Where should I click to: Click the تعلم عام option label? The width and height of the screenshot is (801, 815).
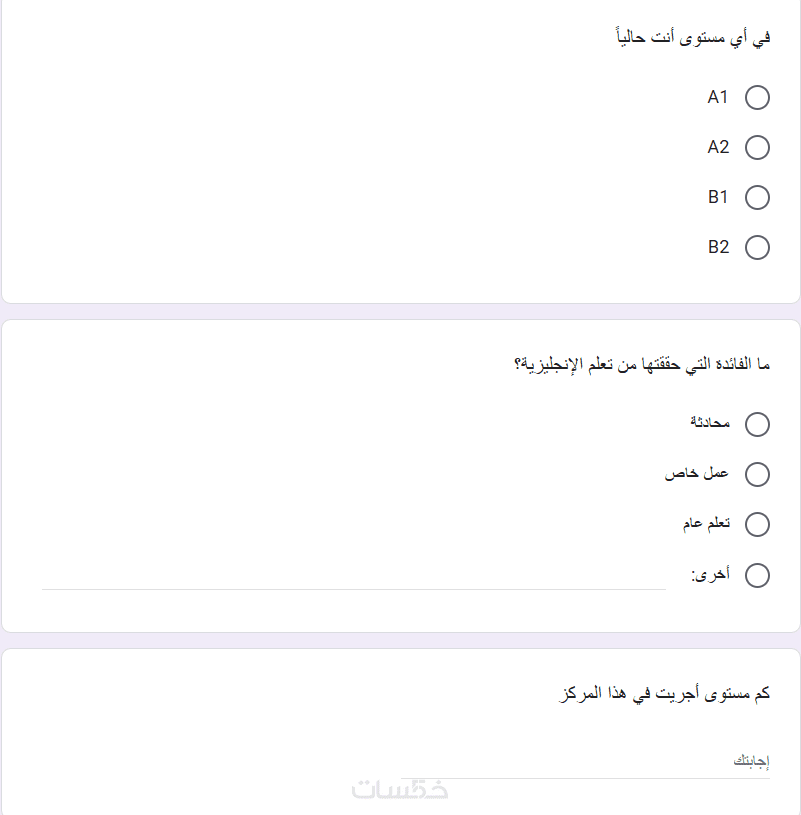click(706, 523)
